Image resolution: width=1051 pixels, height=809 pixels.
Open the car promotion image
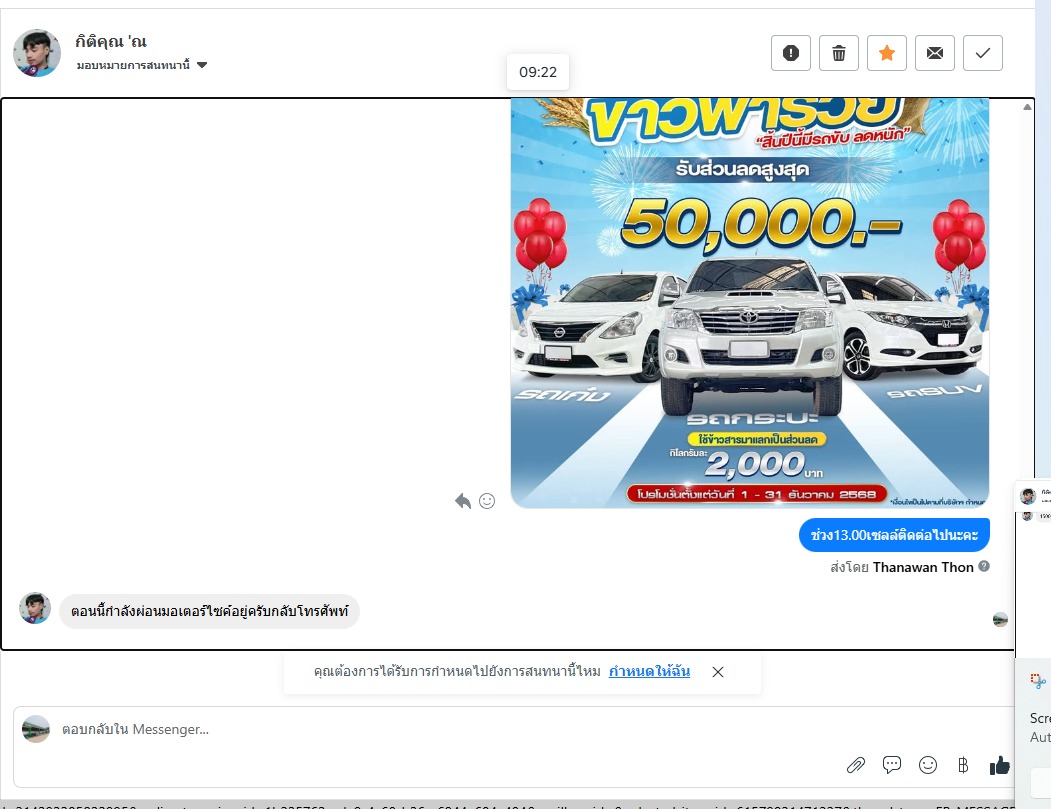749,303
